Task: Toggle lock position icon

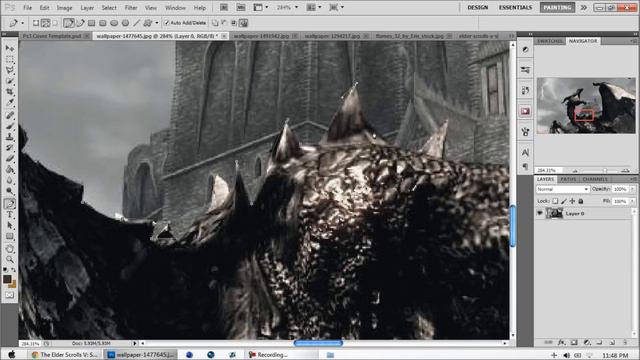Action: click(x=572, y=201)
